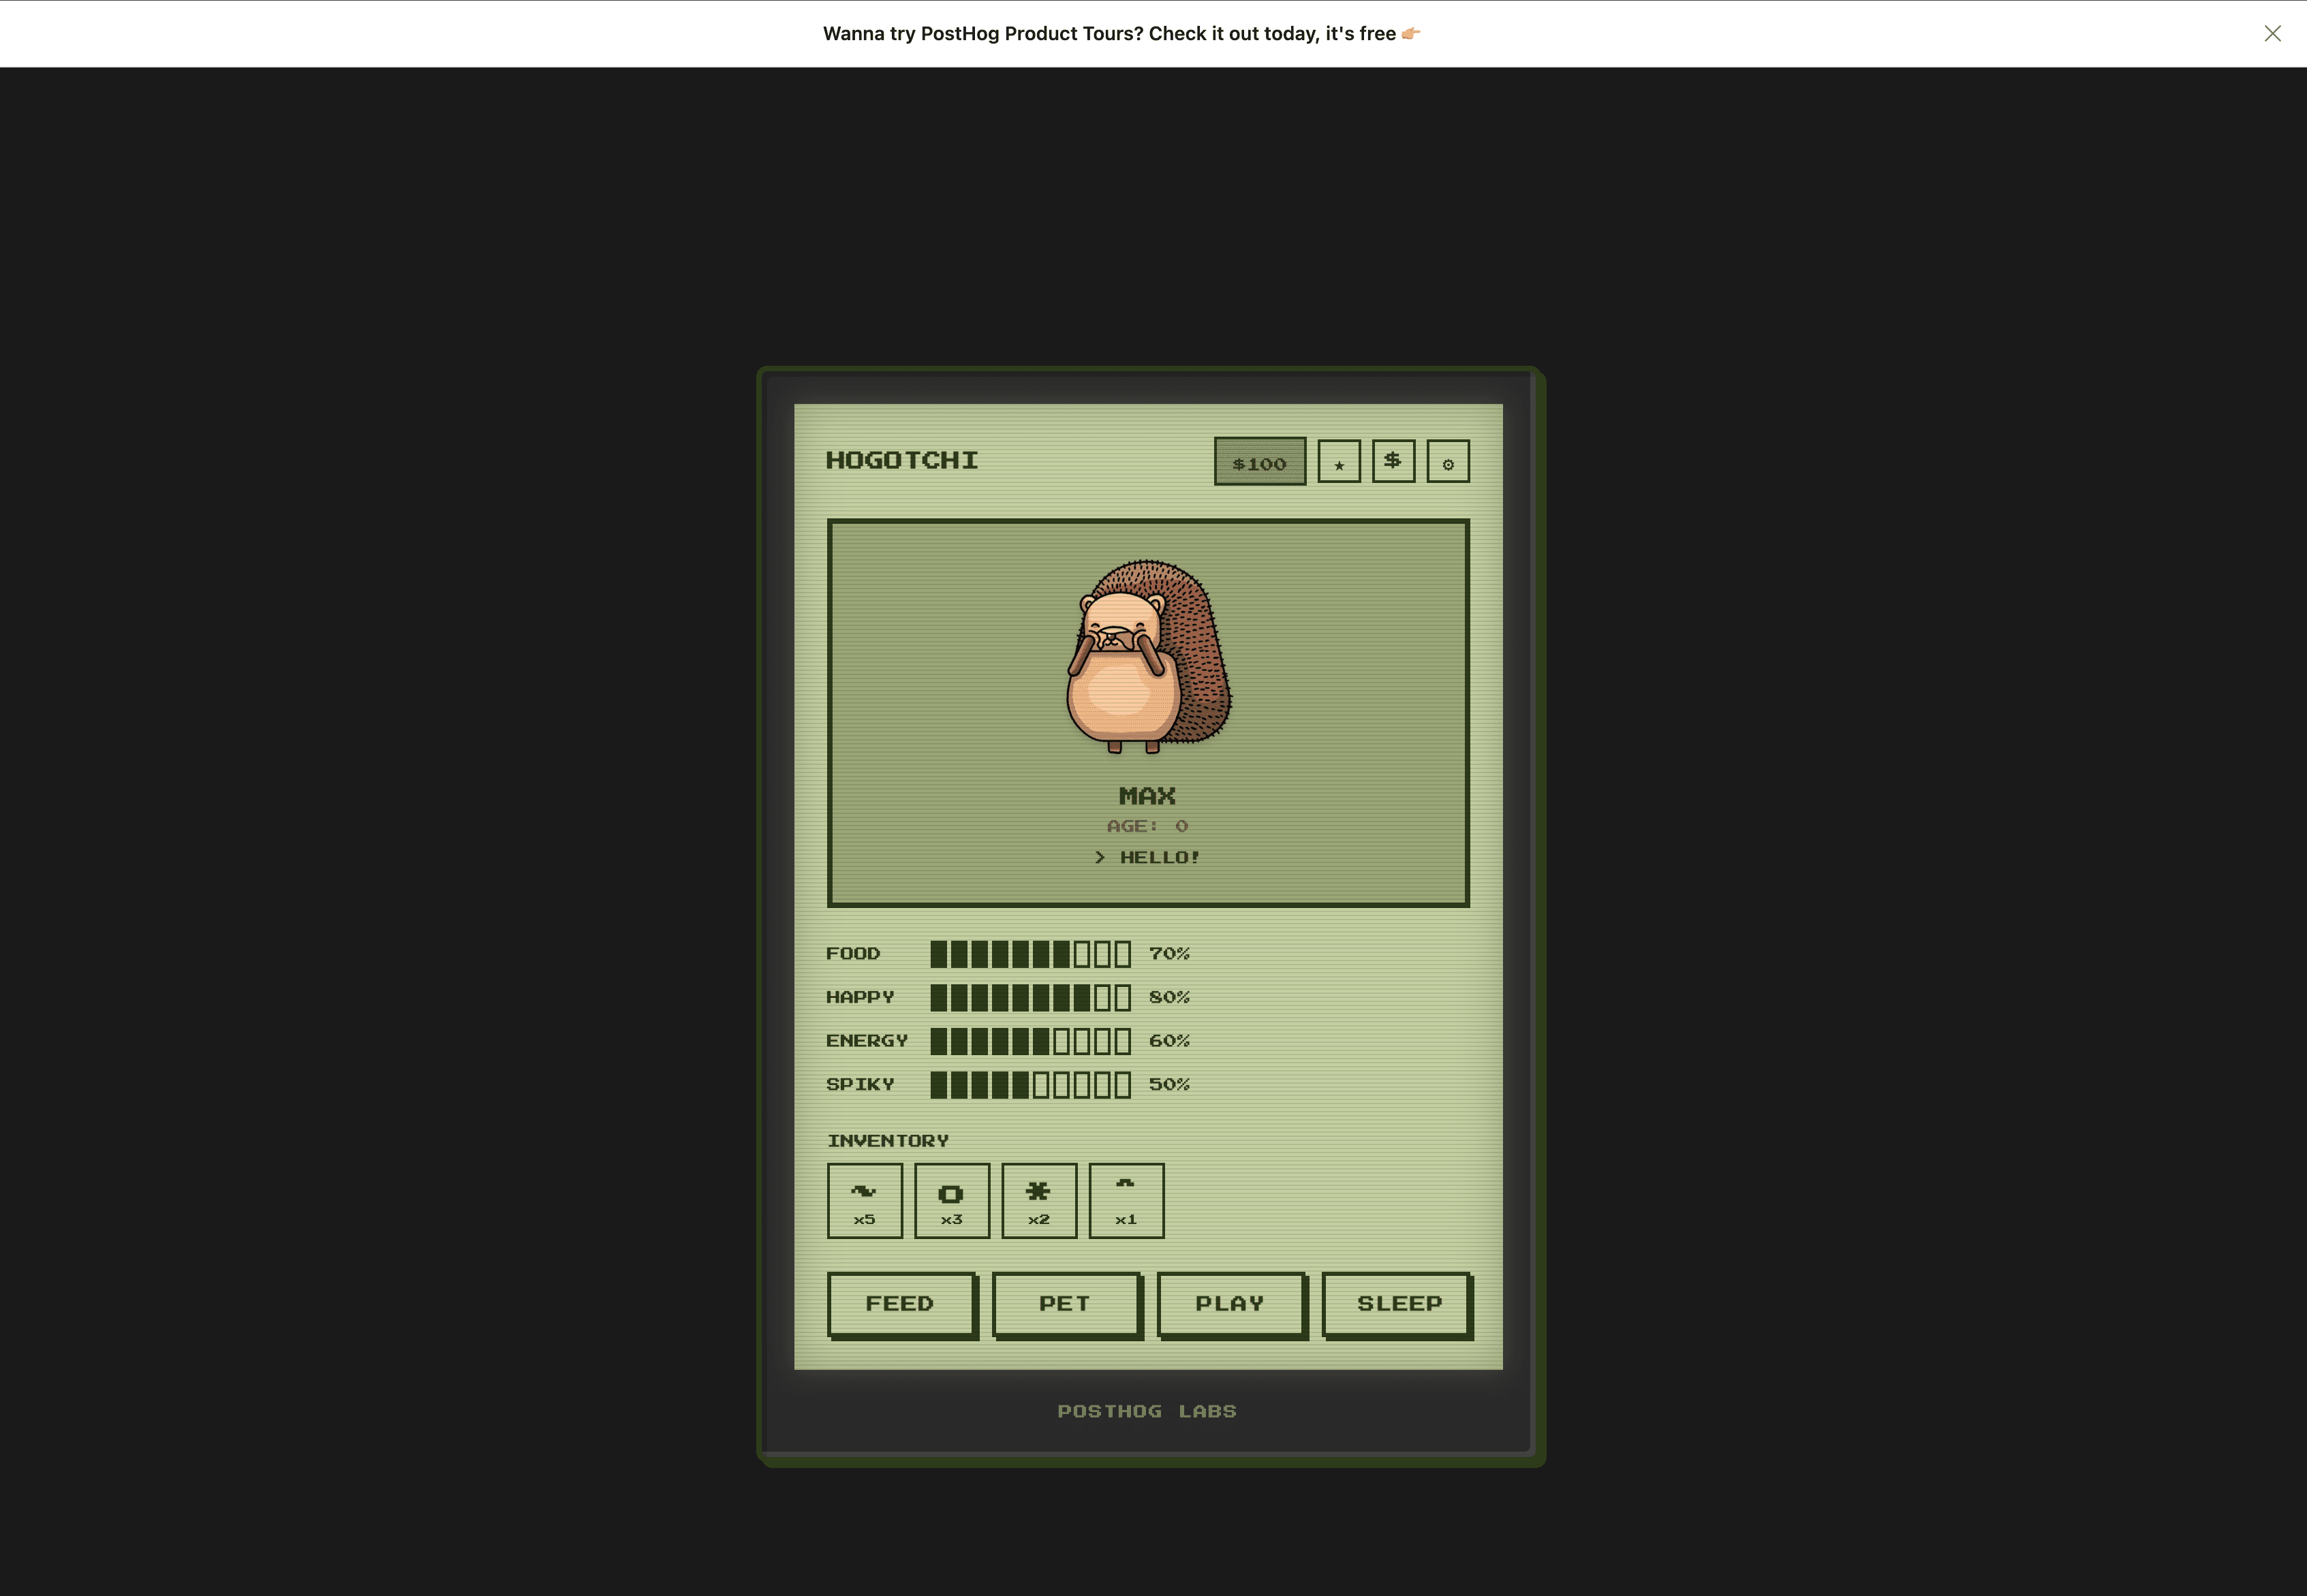Viewport: 2307px width, 1596px height.
Task: Dismiss the top announcement banner
Action: click(2272, 34)
